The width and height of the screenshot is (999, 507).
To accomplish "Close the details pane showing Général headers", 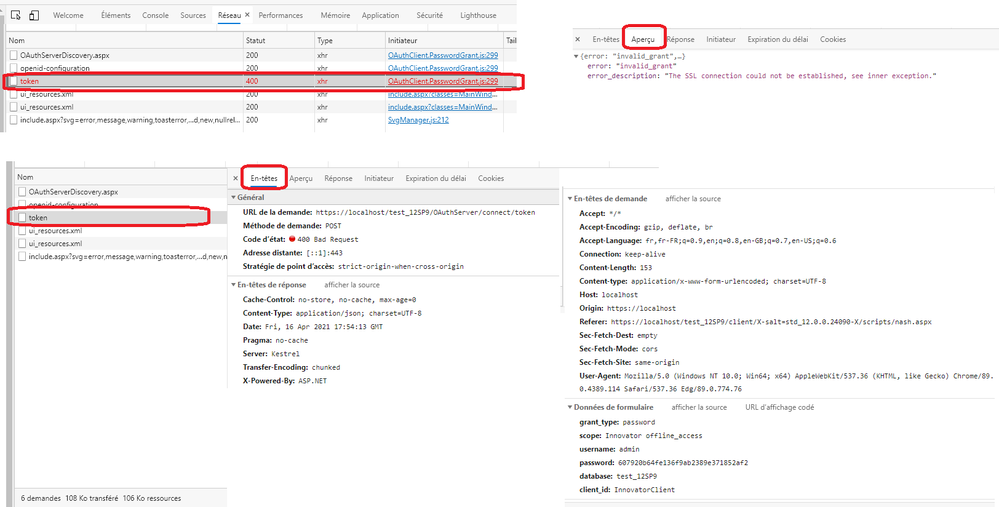I will pos(236,178).
